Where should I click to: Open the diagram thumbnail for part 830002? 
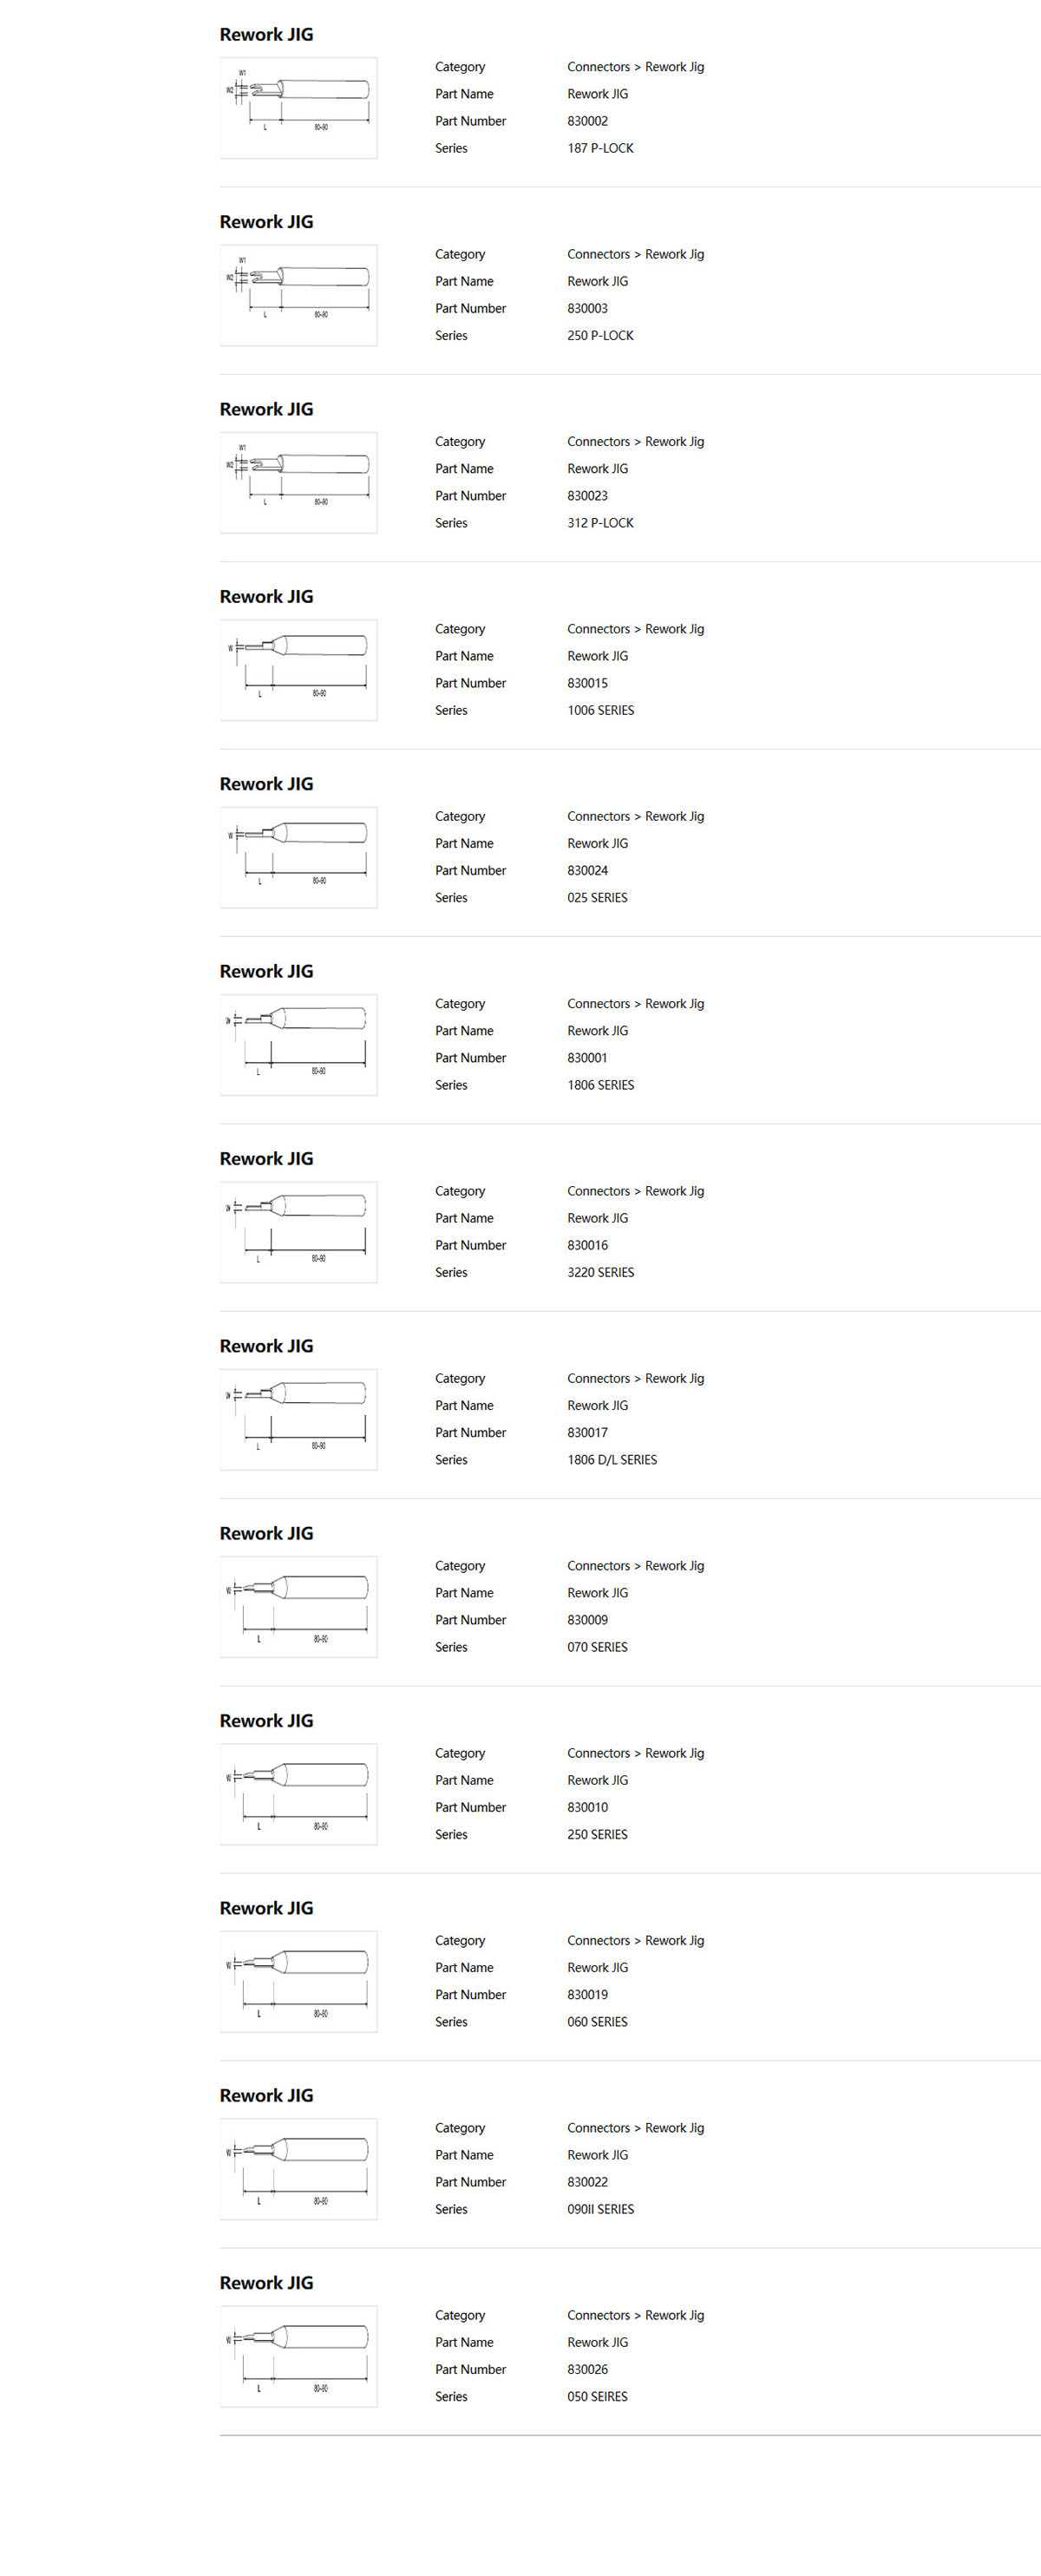click(x=298, y=108)
